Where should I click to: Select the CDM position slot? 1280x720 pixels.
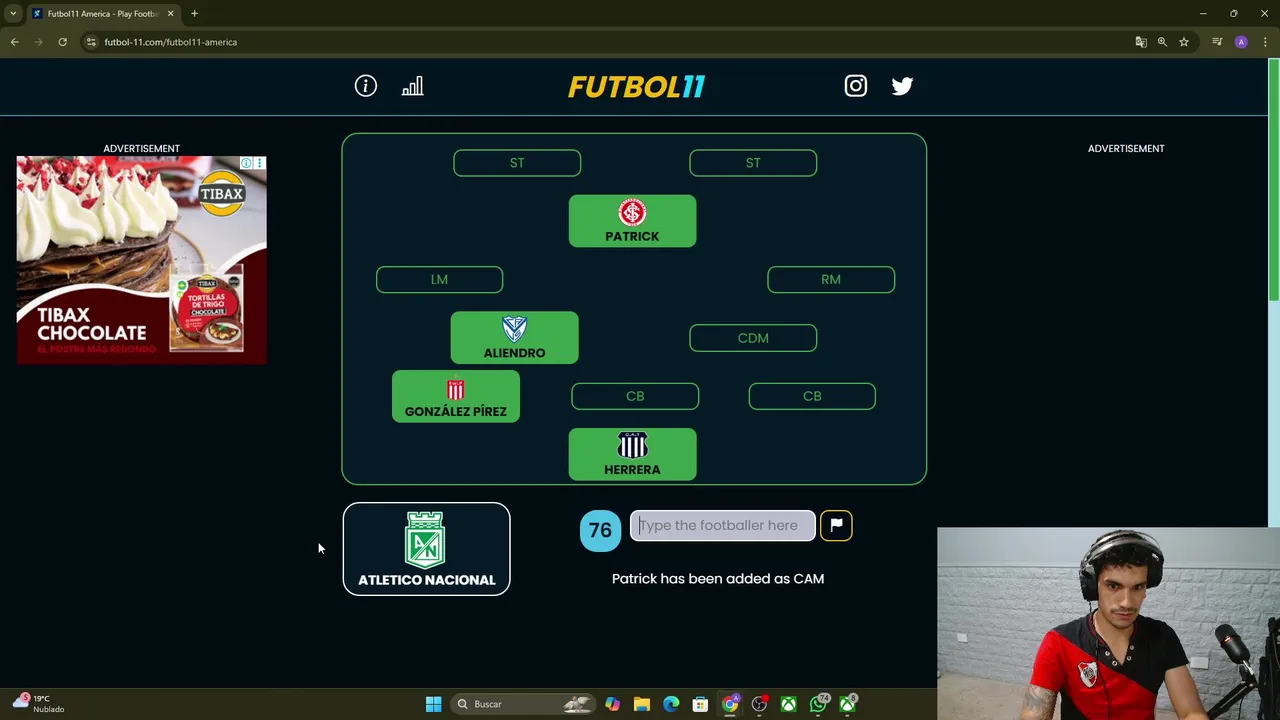coord(753,338)
